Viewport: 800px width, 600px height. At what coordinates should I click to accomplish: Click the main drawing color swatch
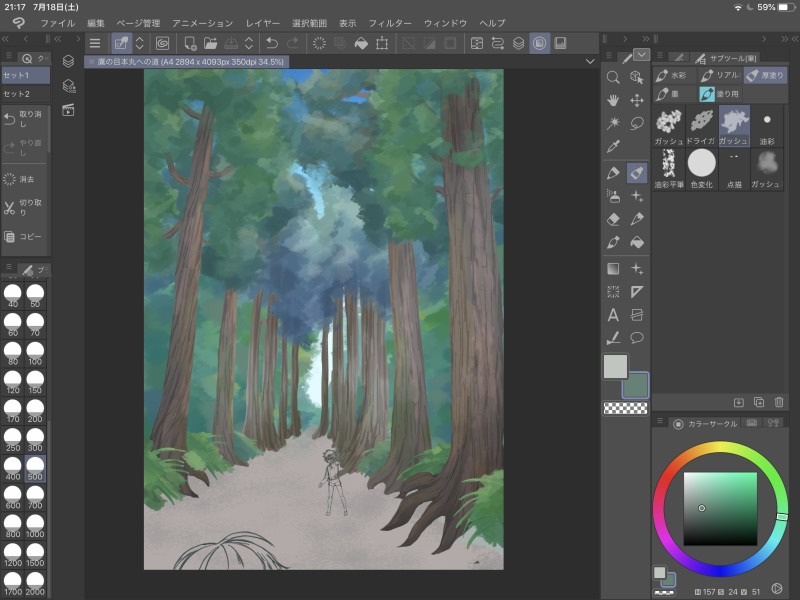pos(615,367)
